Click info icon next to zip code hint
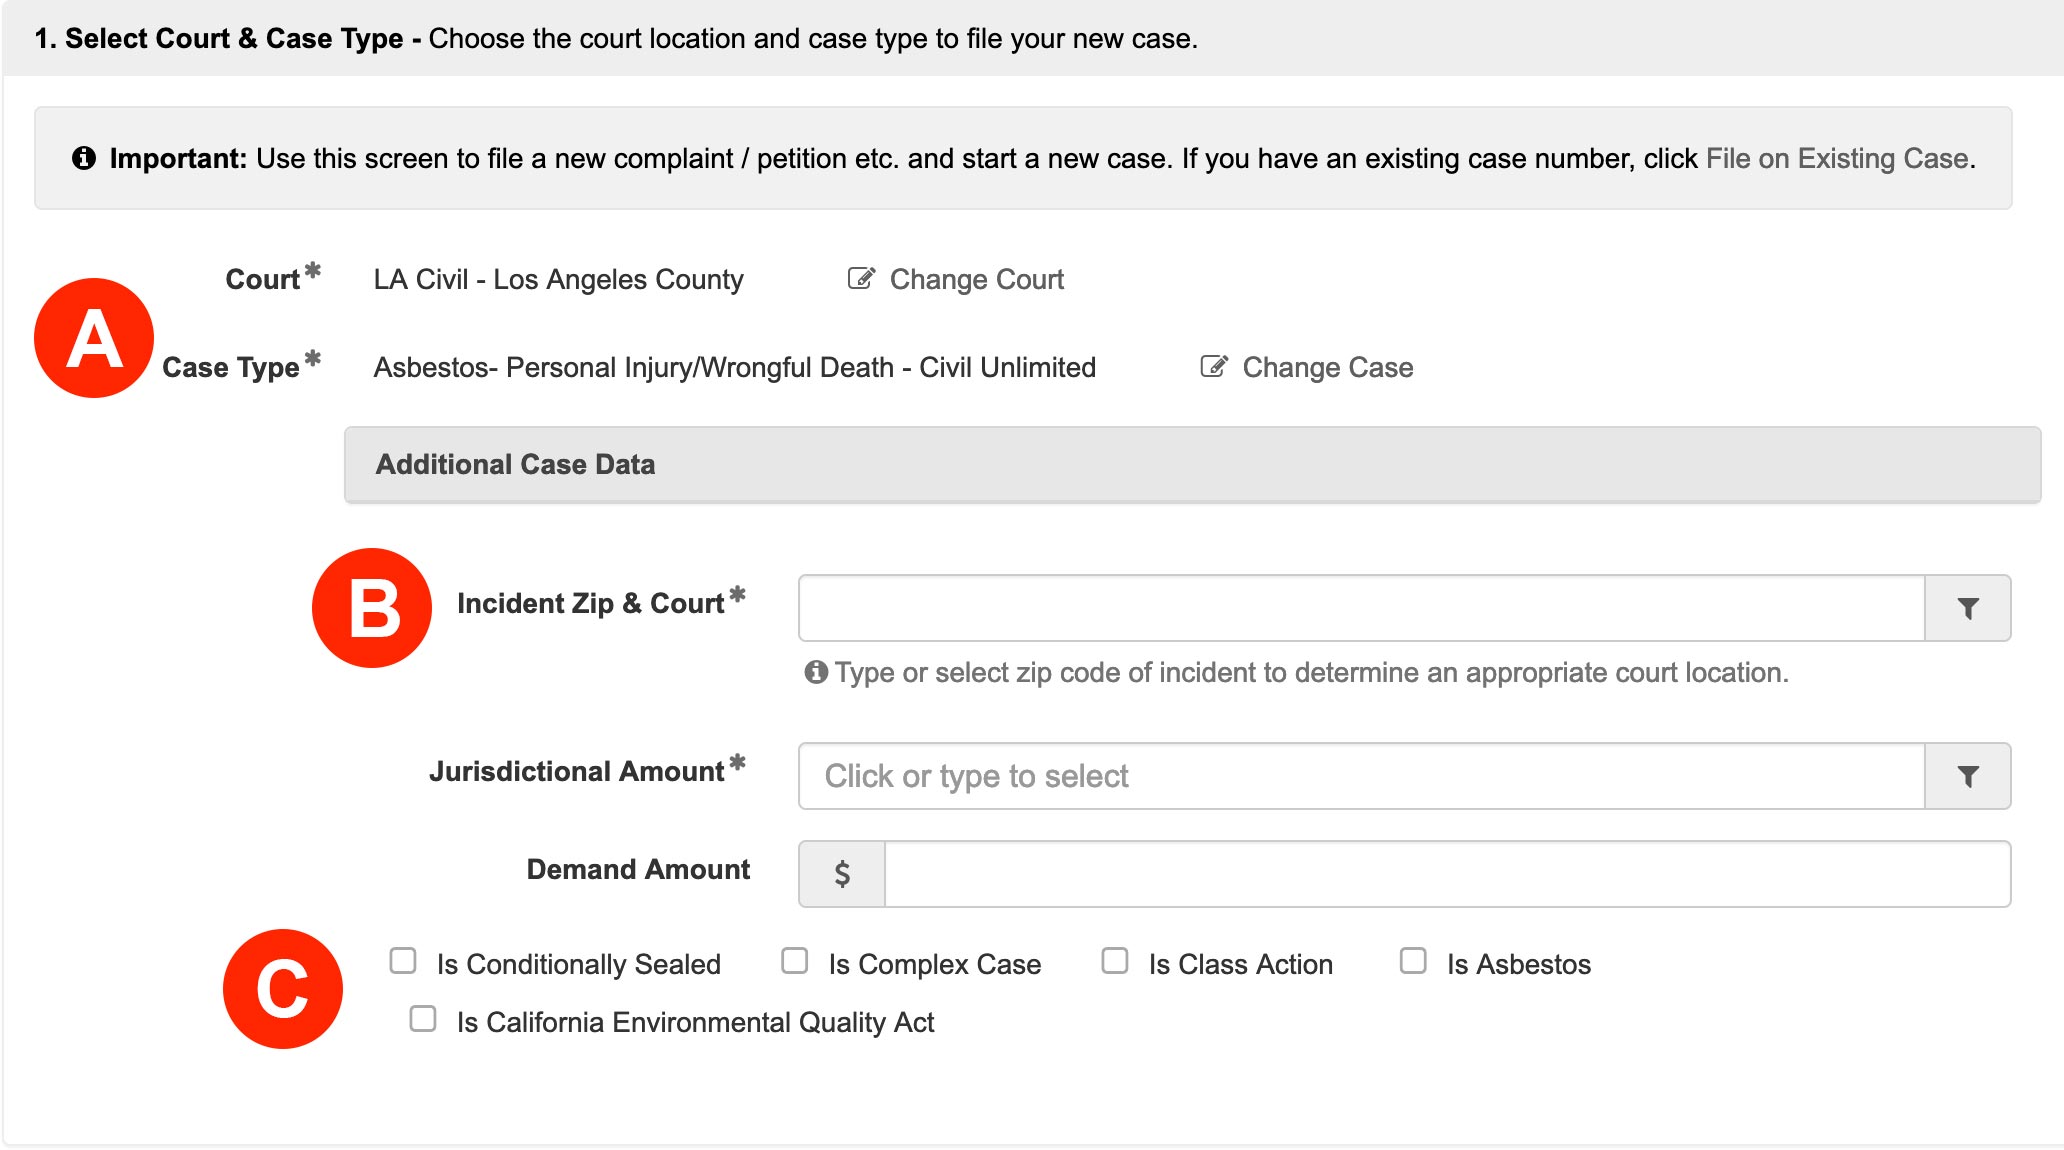This screenshot has height=1150, width=2064. (816, 672)
